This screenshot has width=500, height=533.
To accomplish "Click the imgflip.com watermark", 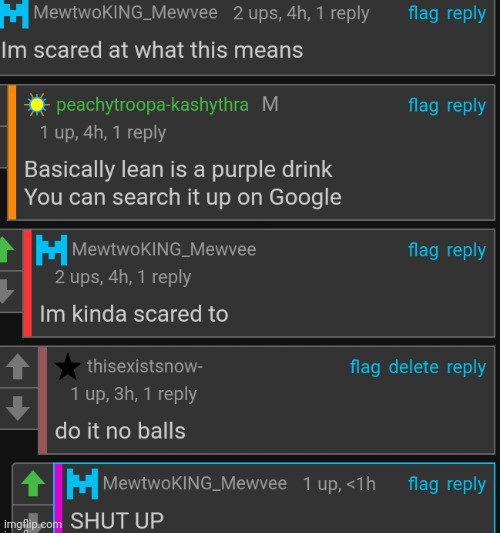I will (33, 524).
